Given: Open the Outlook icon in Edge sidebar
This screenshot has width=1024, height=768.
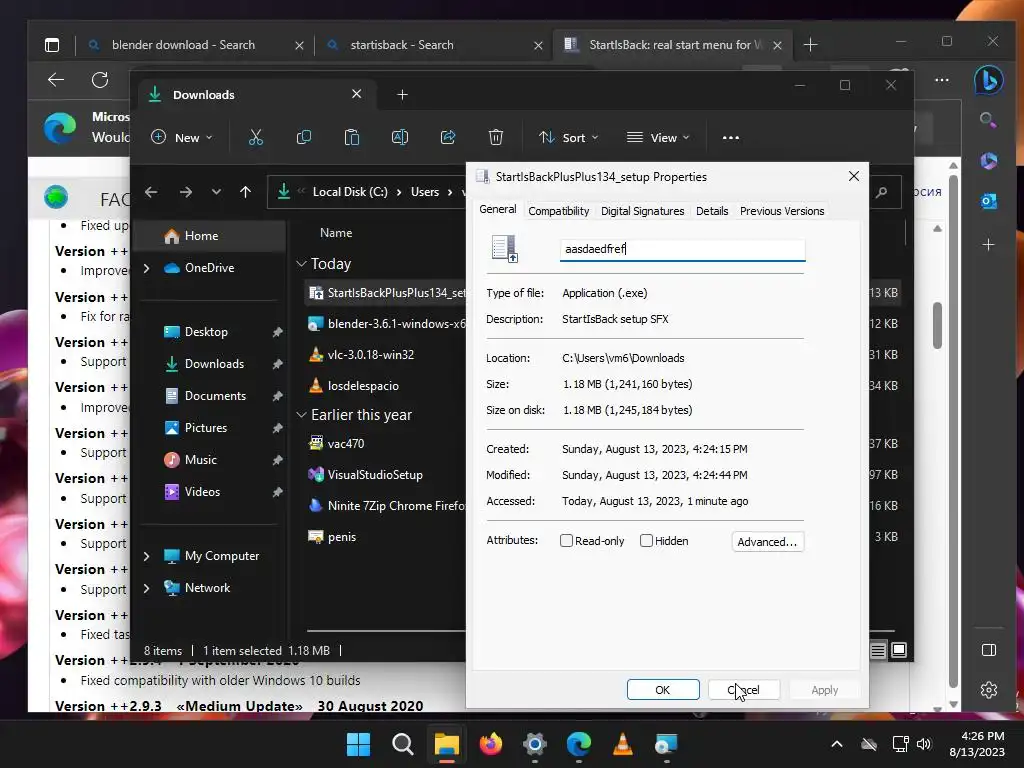Looking at the screenshot, I should 989,201.
